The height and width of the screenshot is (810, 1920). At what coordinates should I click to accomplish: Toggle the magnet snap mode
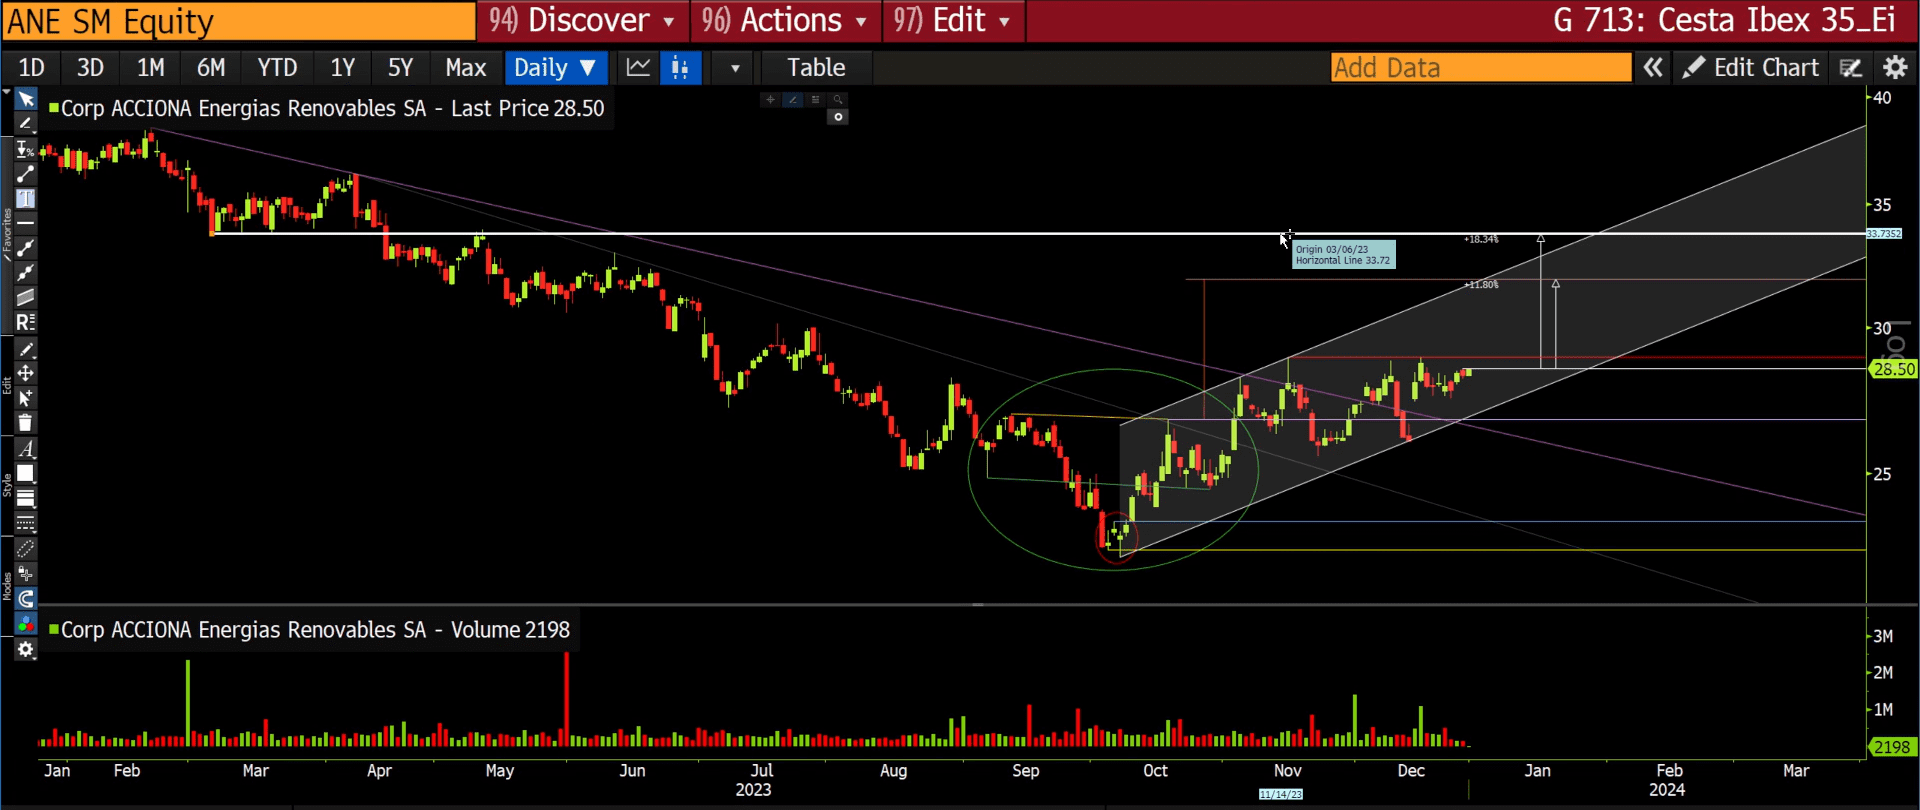click(x=26, y=599)
